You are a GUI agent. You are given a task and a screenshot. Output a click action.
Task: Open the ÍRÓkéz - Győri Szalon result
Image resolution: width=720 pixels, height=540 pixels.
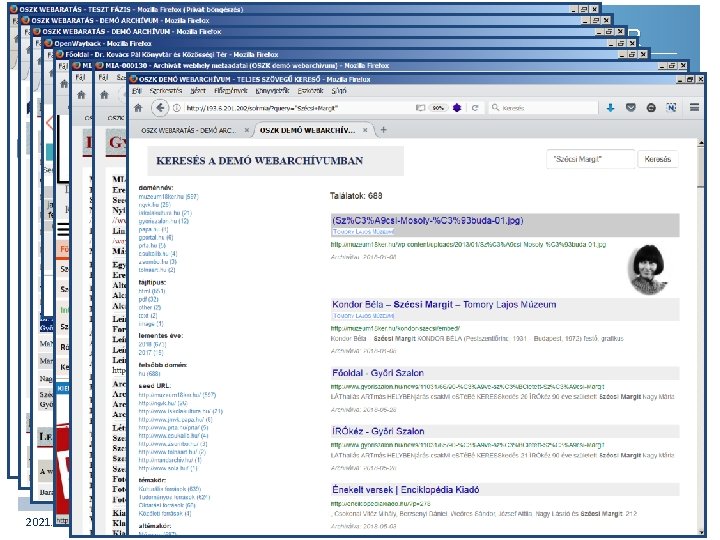pos(378,431)
